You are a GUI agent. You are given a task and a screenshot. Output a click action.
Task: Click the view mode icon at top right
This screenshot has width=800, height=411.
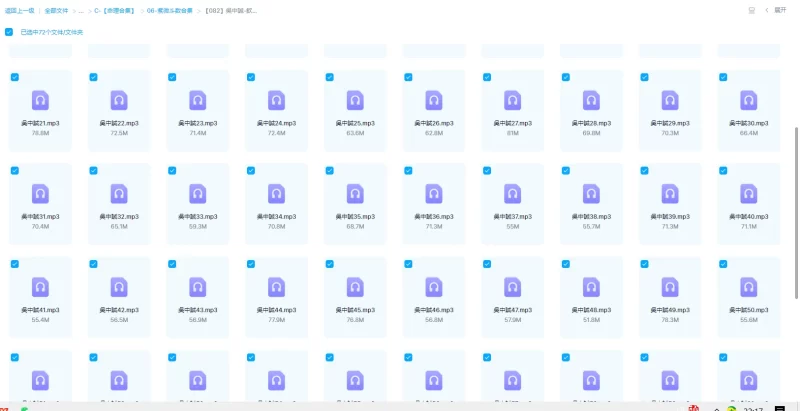[751, 10]
